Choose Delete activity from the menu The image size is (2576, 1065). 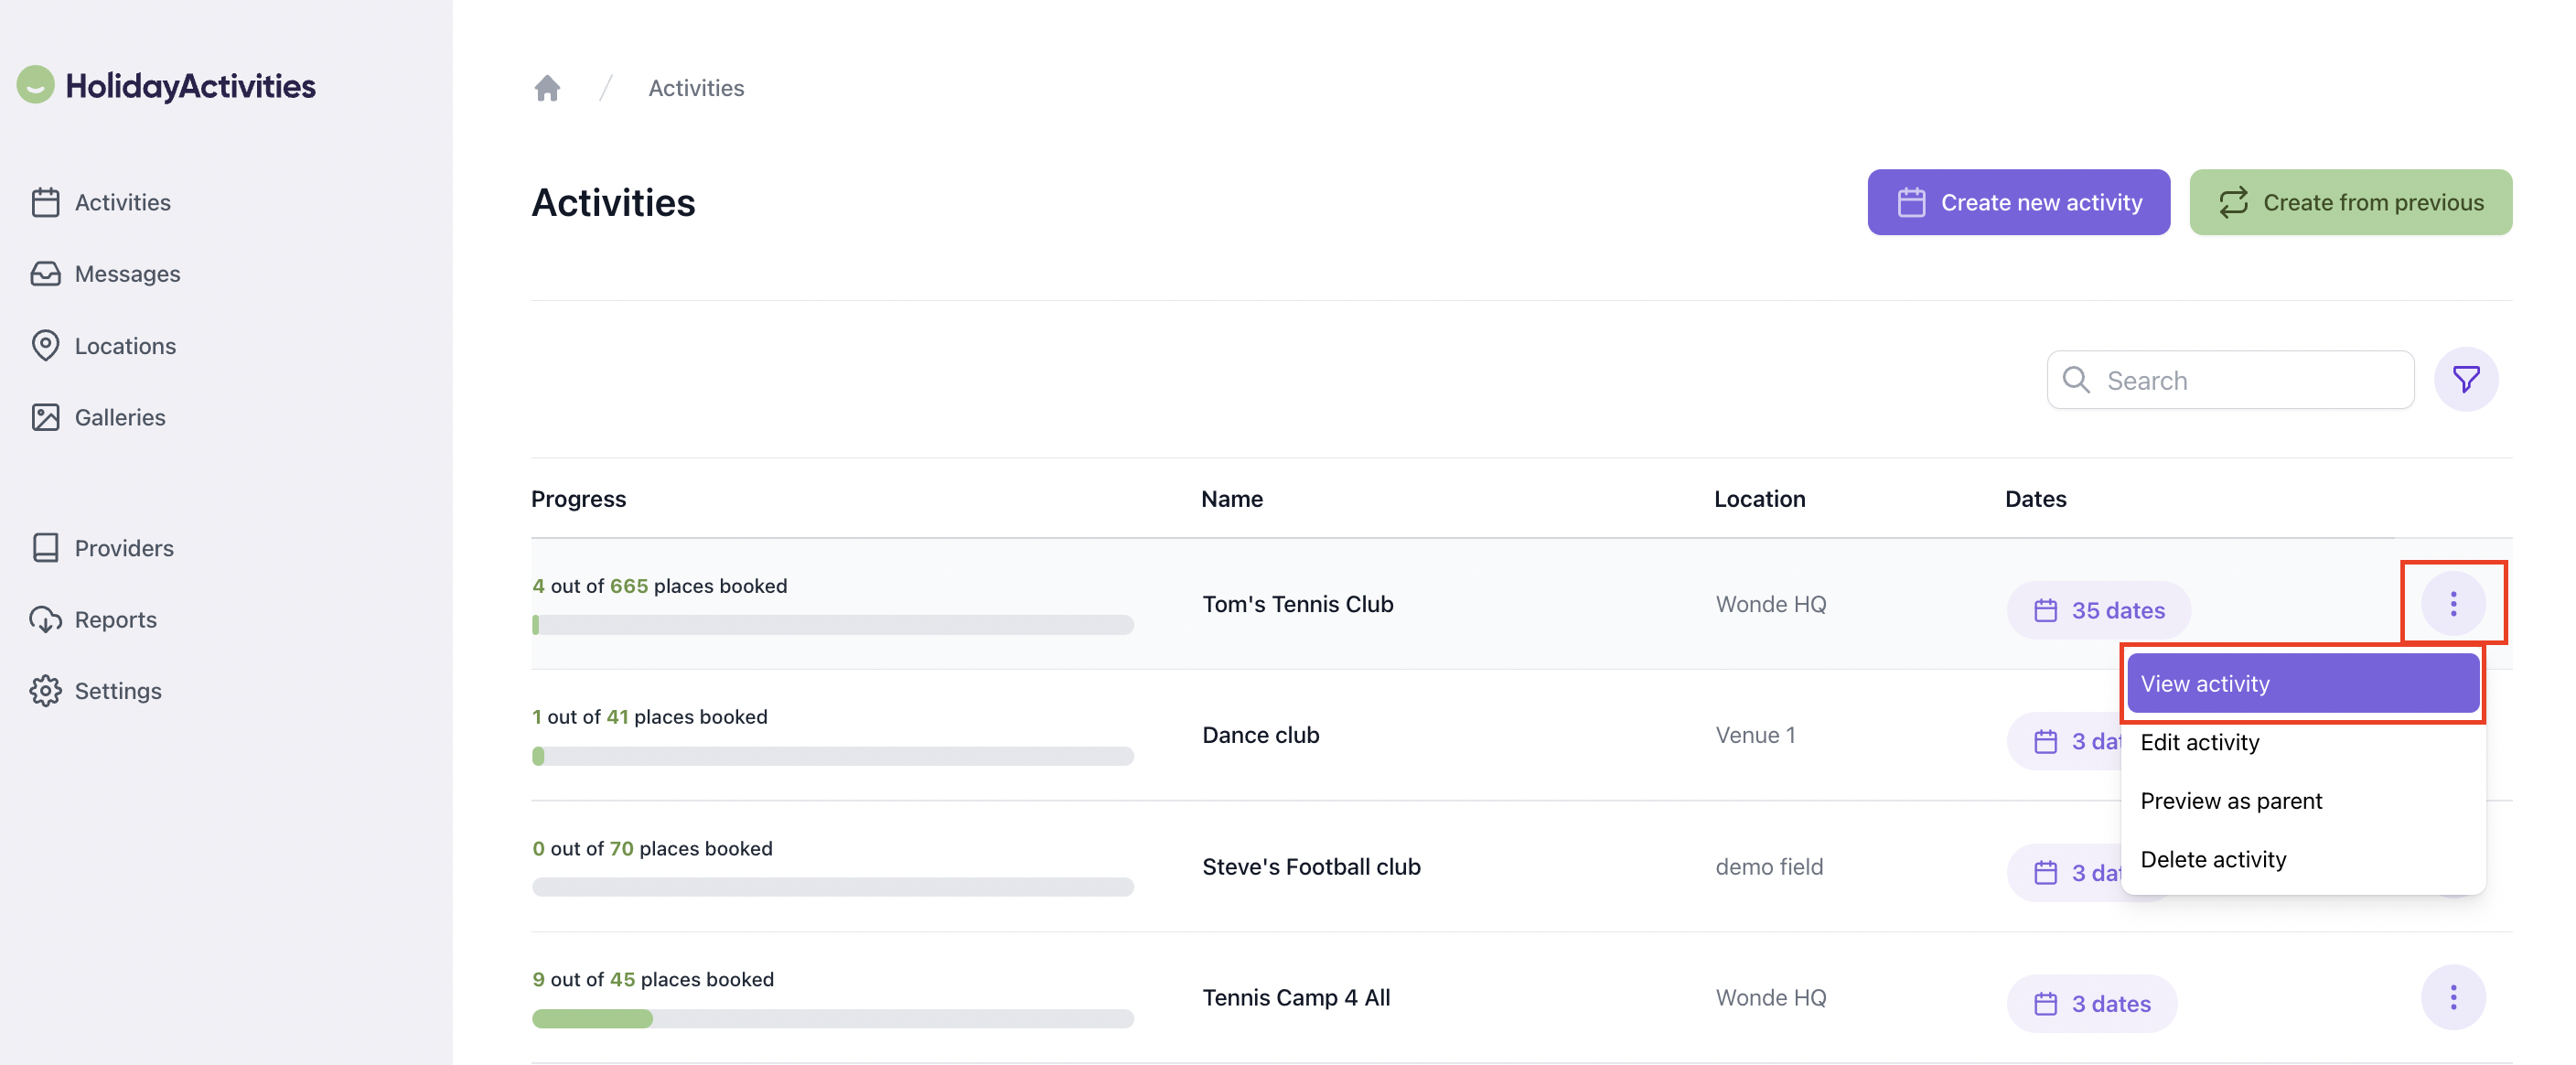tap(2213, 859)
